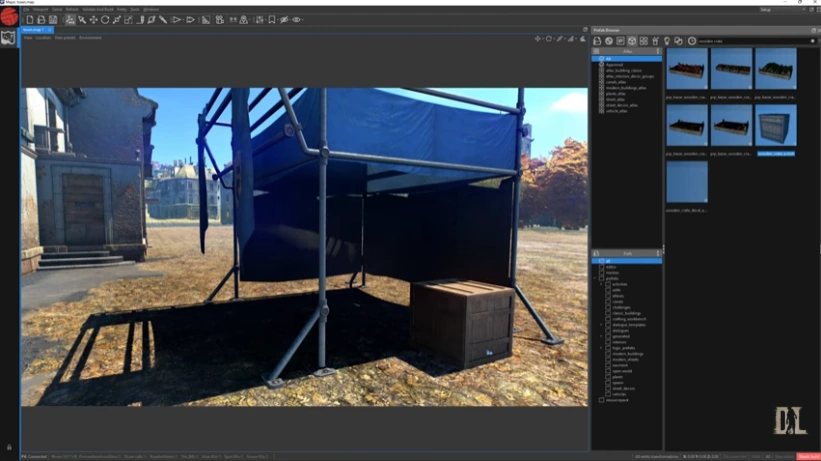Click the lightbulb filter icon in Prefab Browser
This screenshot has height=461, width=821.
(667, 41)
